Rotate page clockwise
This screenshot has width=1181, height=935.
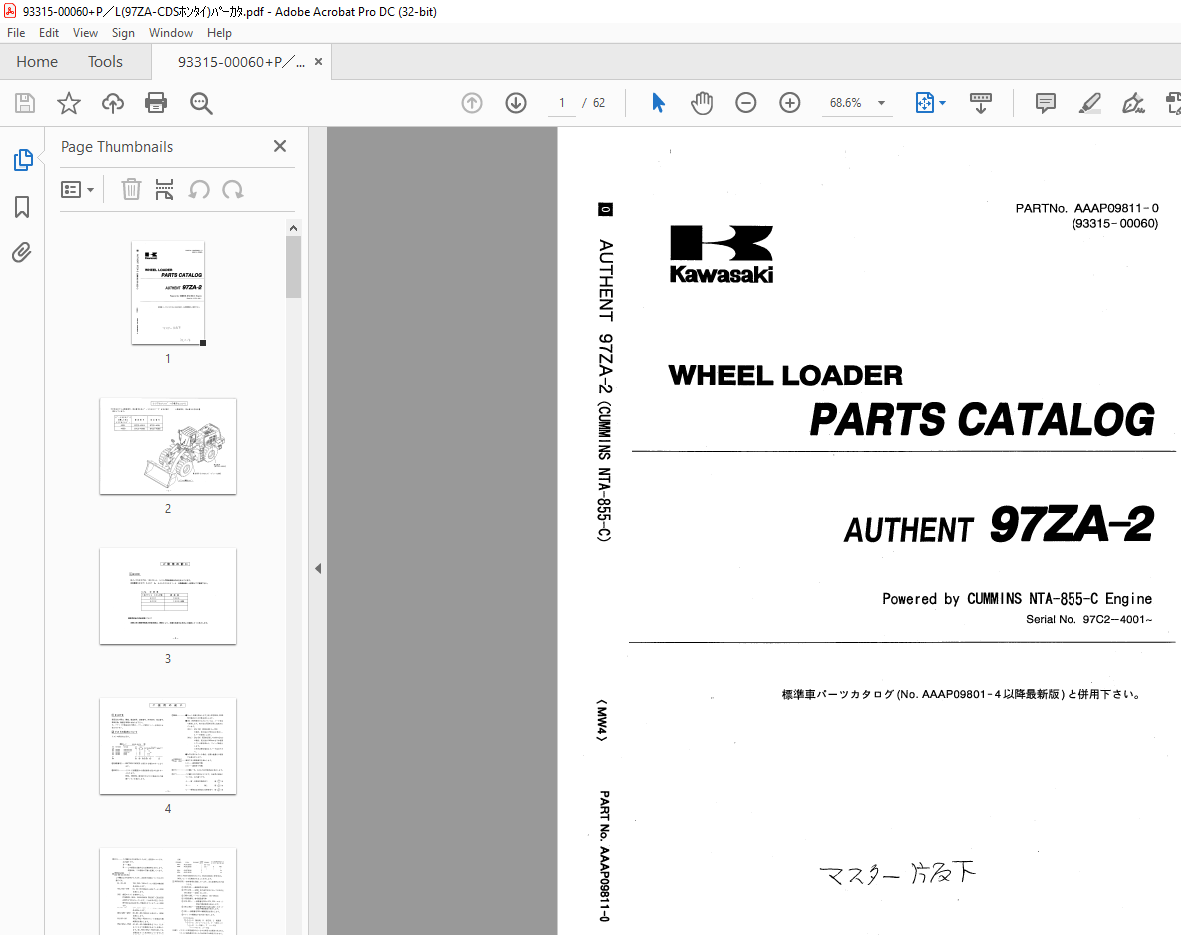pos(233,190)
